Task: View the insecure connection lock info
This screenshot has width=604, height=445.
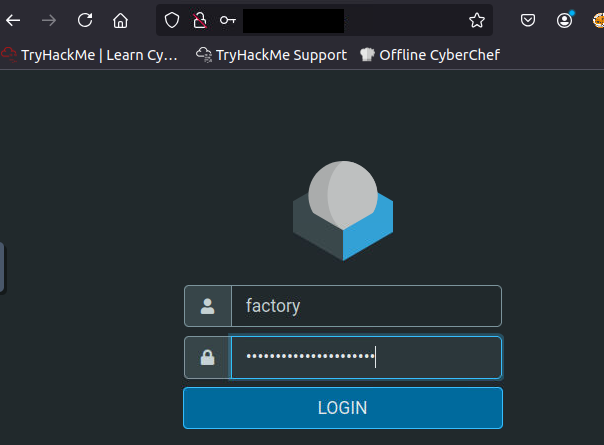Action: (199, 20)
